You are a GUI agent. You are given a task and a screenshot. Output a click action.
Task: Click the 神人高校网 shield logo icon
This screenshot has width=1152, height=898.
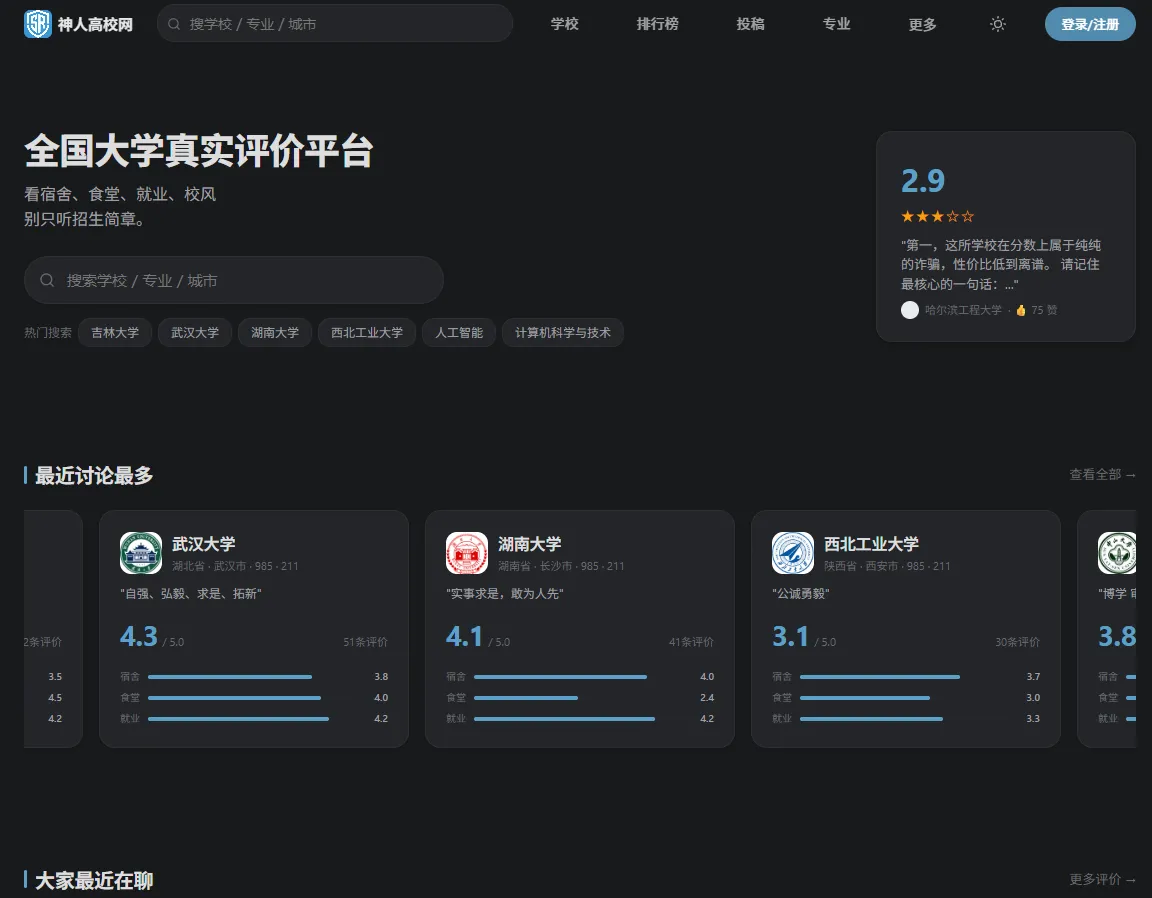(x=37, y=24)
